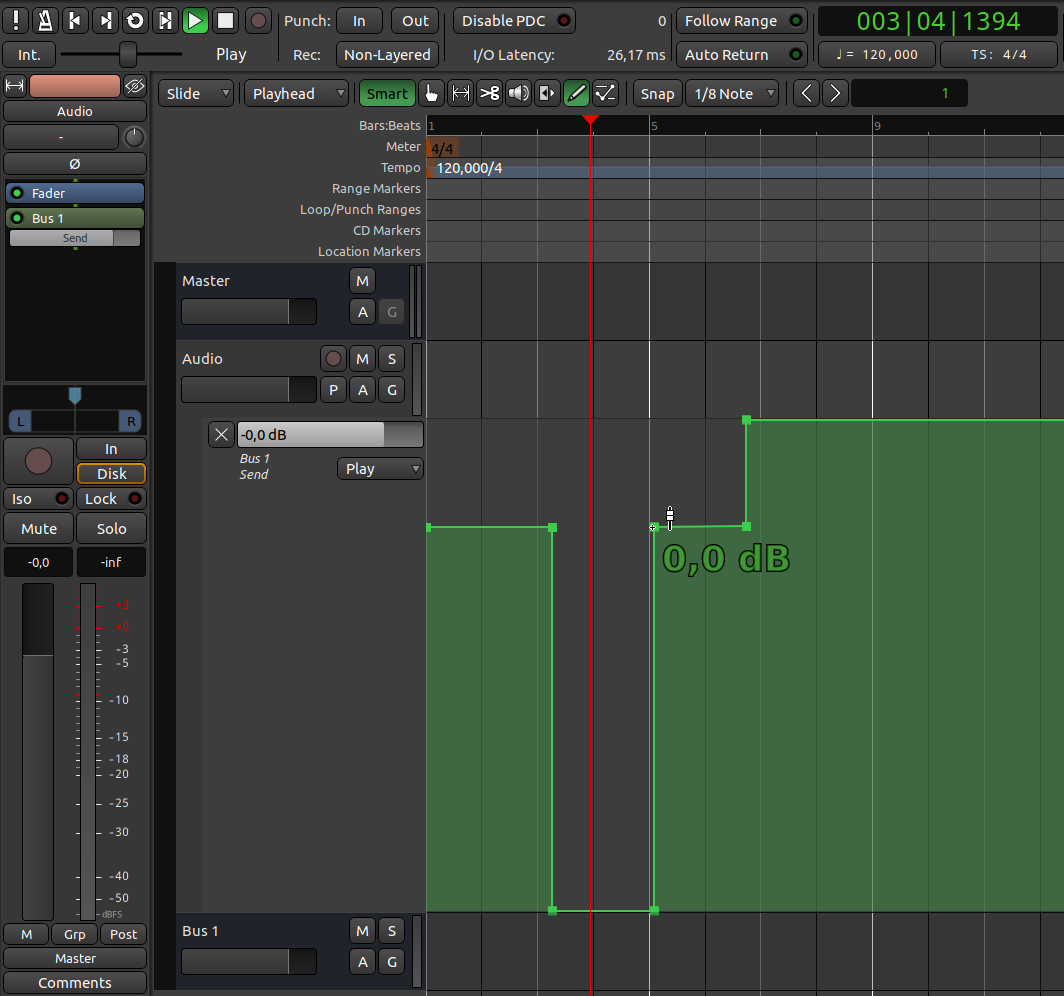Activate the Draw pencil tool
This screenshot has width=1064, height=996.
(576, 93)
